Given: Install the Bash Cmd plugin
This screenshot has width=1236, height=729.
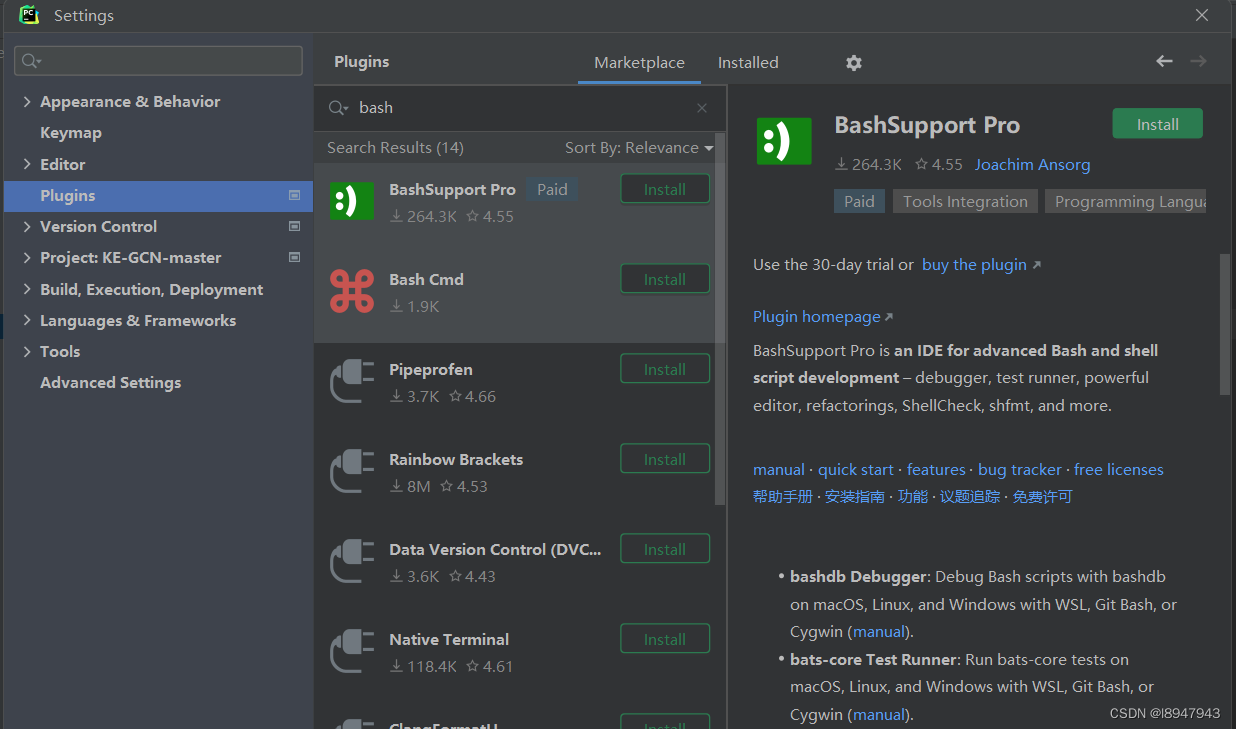Looking at the screenshot, I should coord(665,279).
